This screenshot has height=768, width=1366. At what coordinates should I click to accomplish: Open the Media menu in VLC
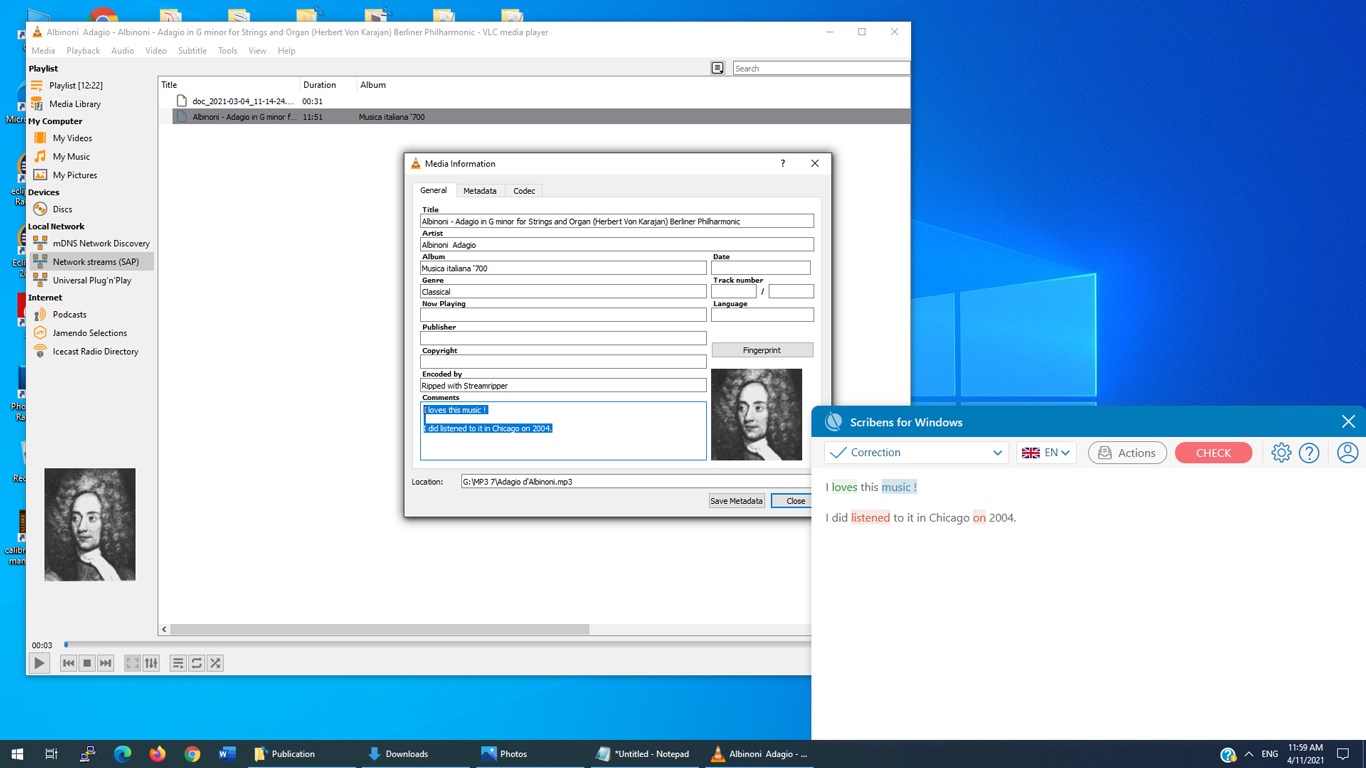43,51
